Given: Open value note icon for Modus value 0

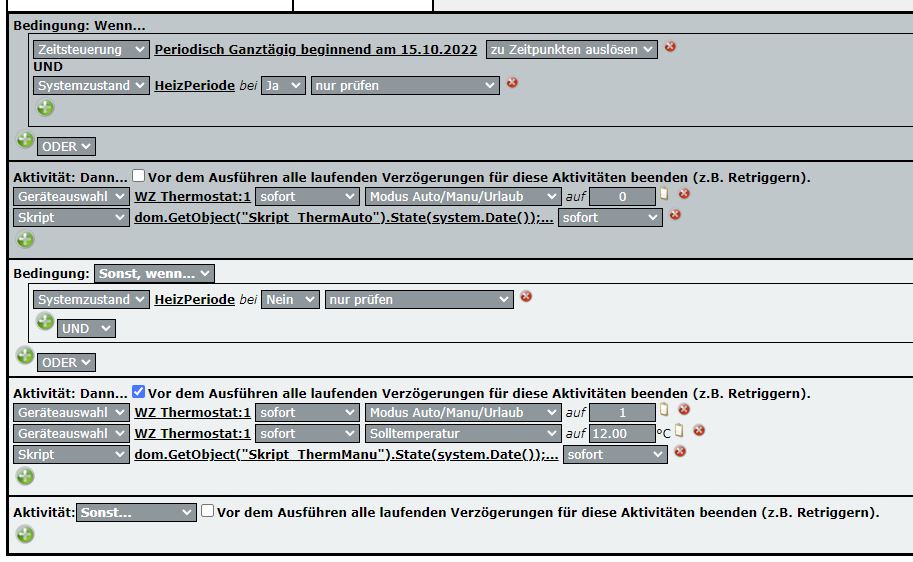Looking at the screenshot, I should [664, 194].
